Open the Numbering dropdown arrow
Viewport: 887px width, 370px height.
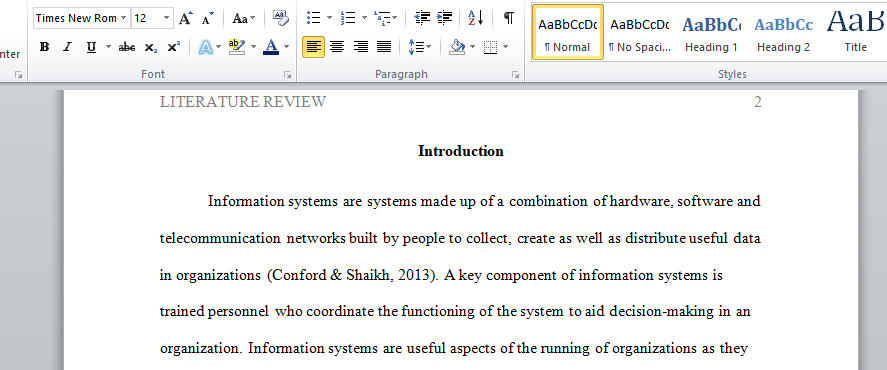point(364,18)
